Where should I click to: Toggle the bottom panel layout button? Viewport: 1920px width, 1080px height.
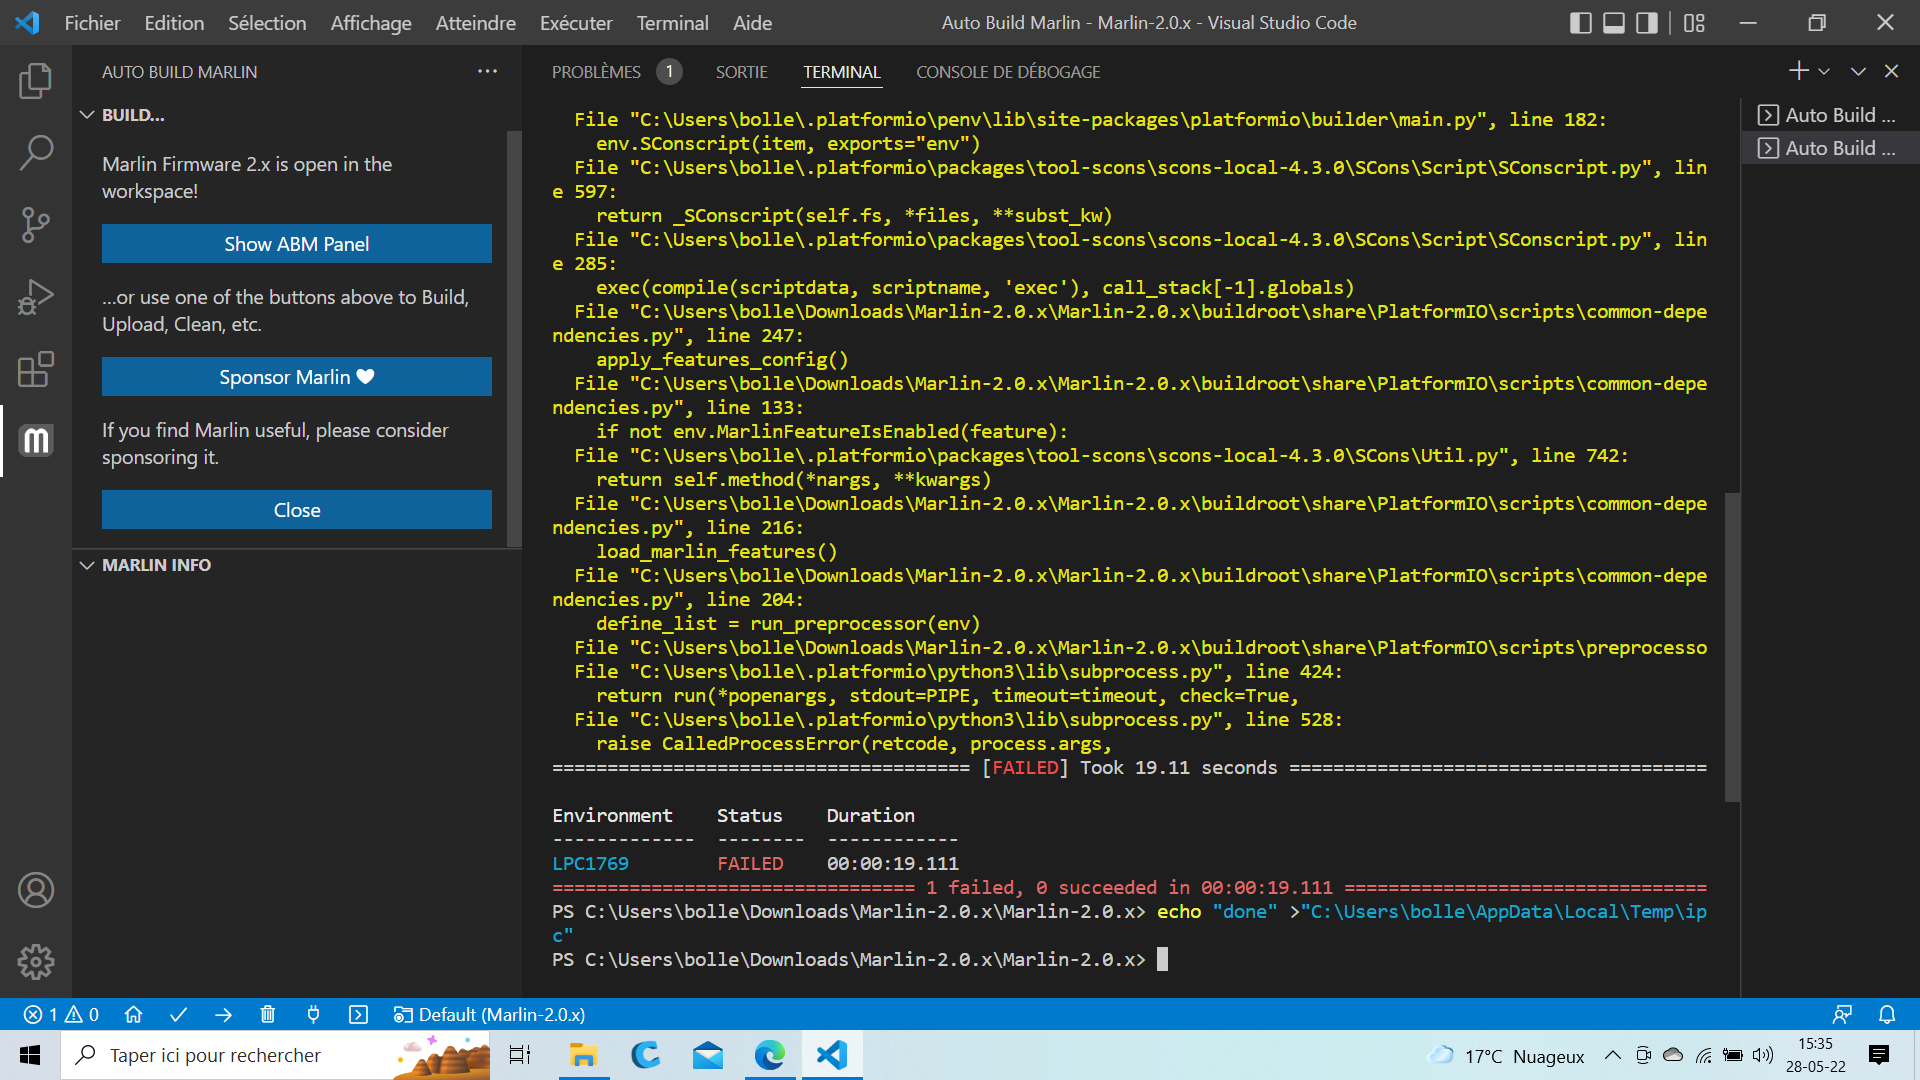[x=1614, y=23]
